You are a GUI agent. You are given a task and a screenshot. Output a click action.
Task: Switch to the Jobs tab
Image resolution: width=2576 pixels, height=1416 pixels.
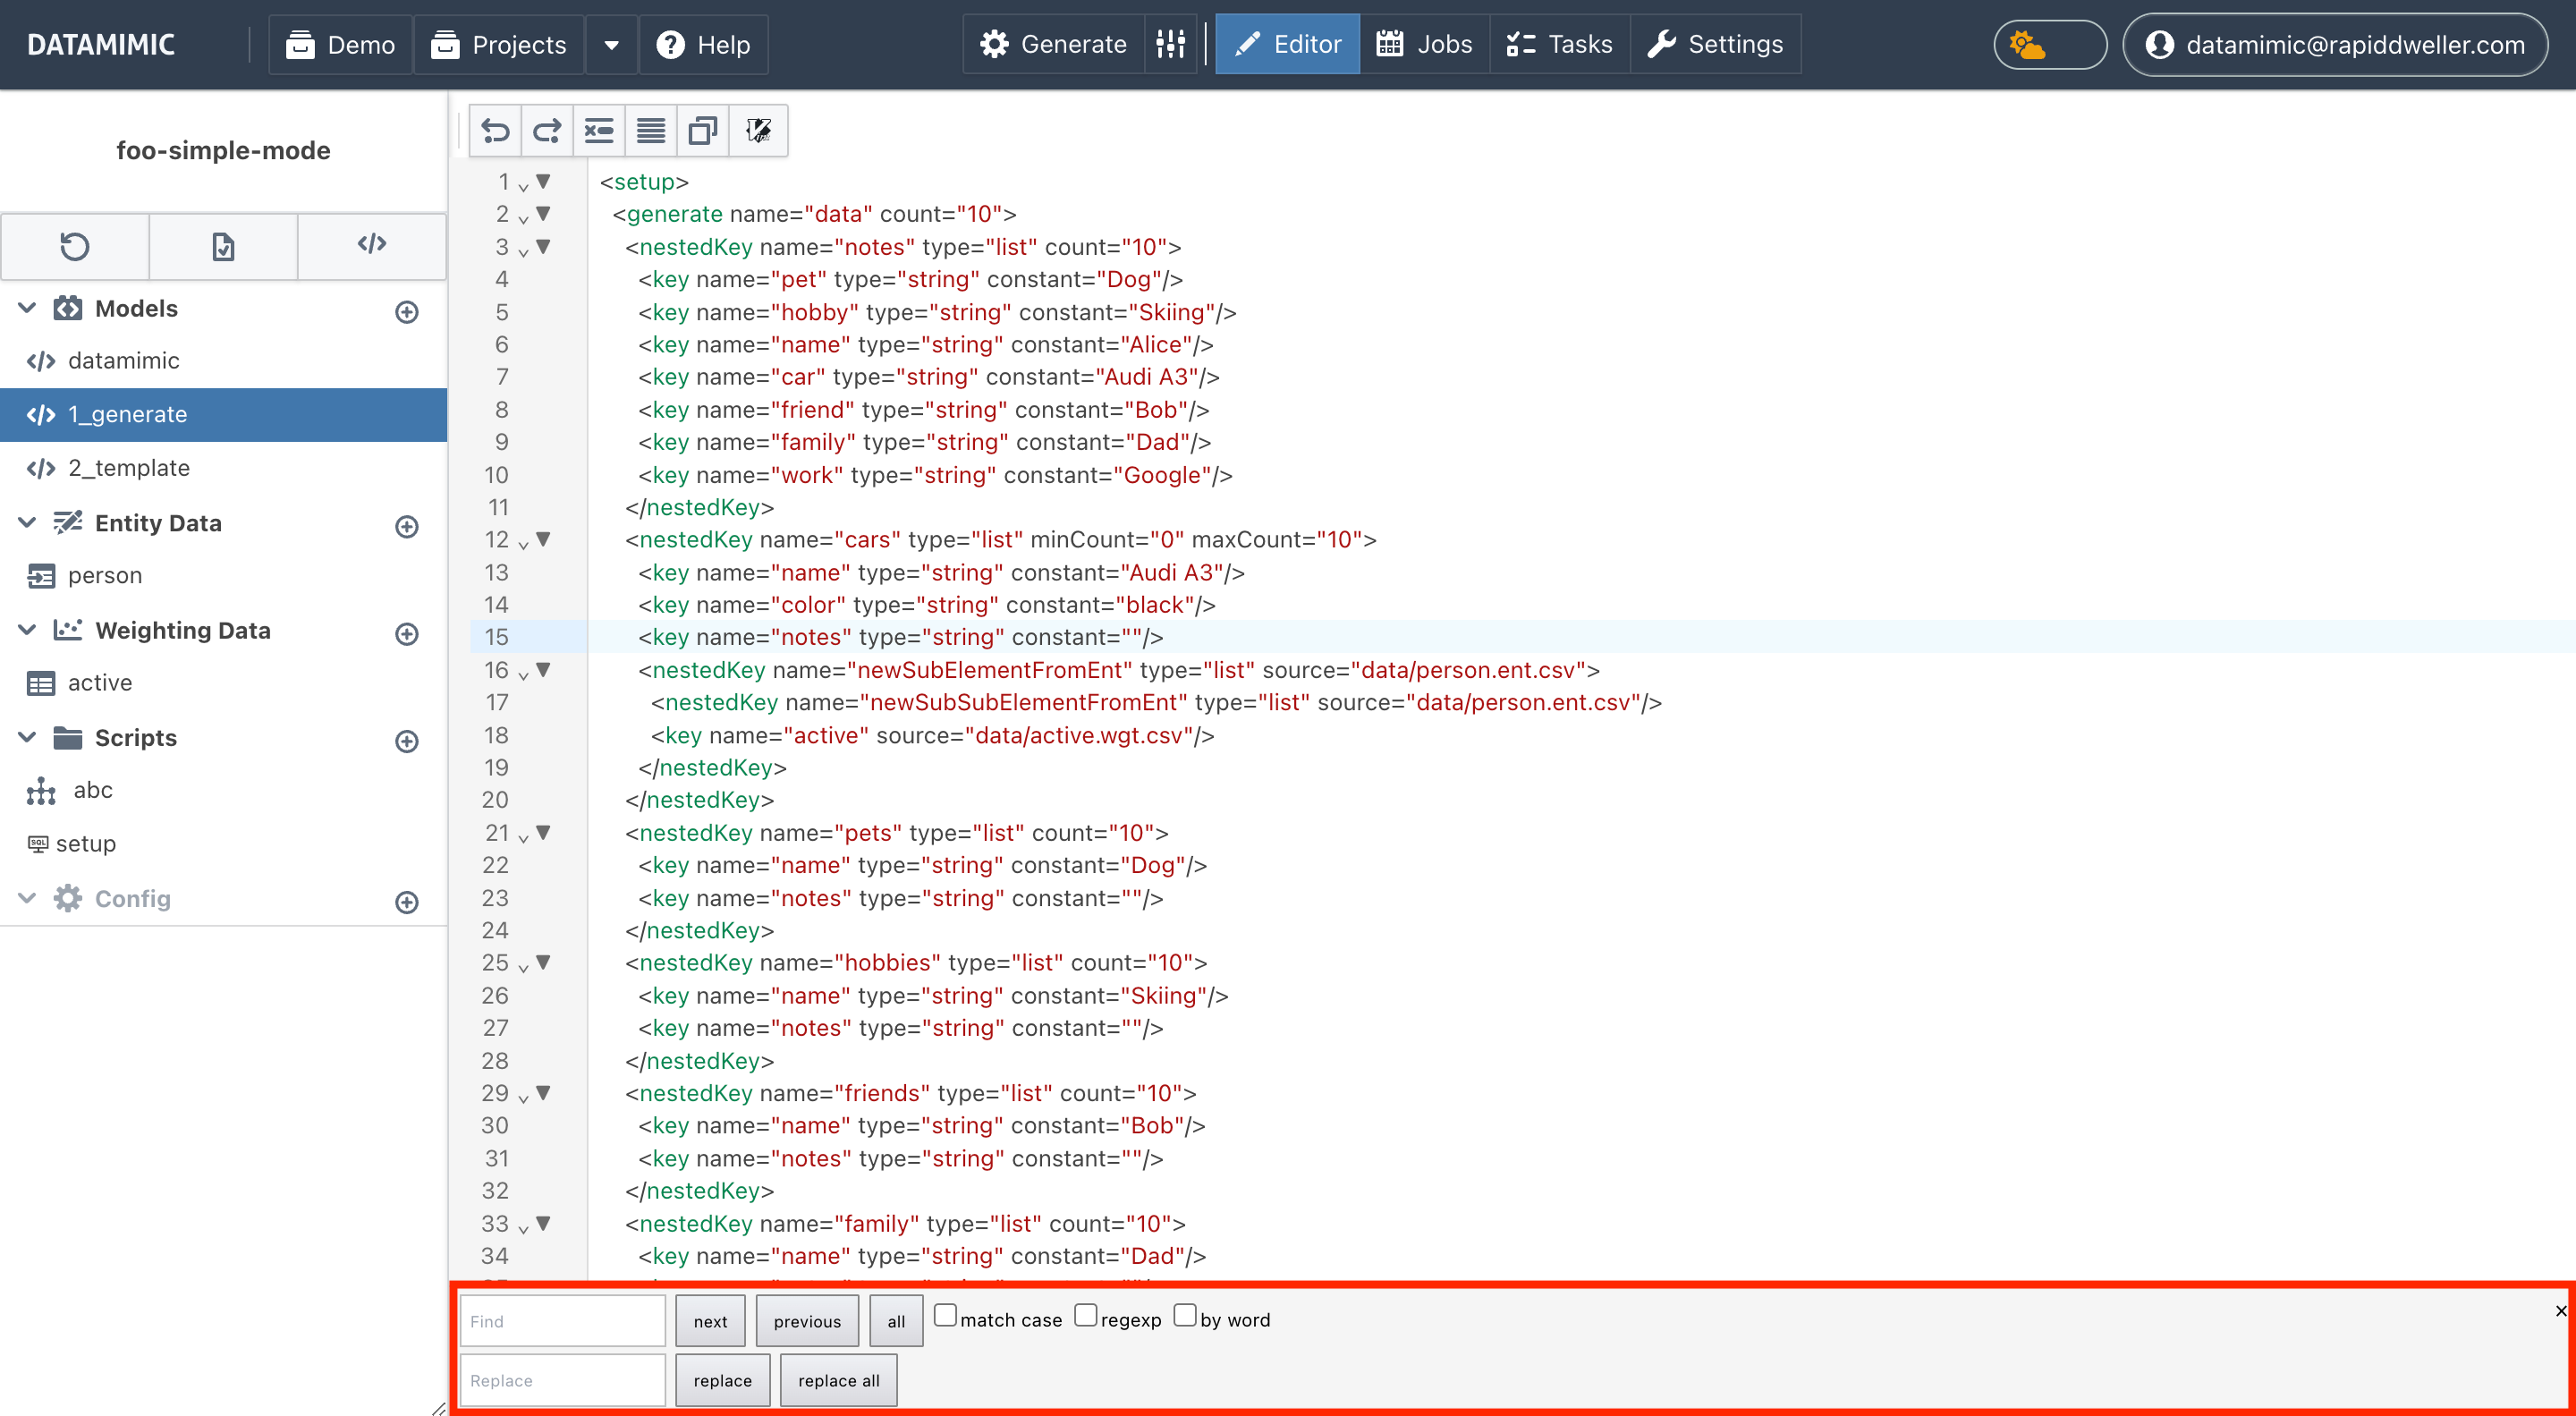[1424, 44]
